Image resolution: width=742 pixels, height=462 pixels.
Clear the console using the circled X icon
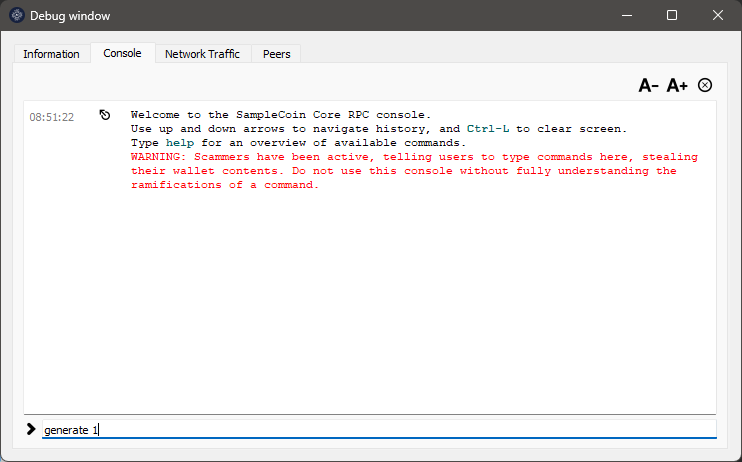coord(705,85)
